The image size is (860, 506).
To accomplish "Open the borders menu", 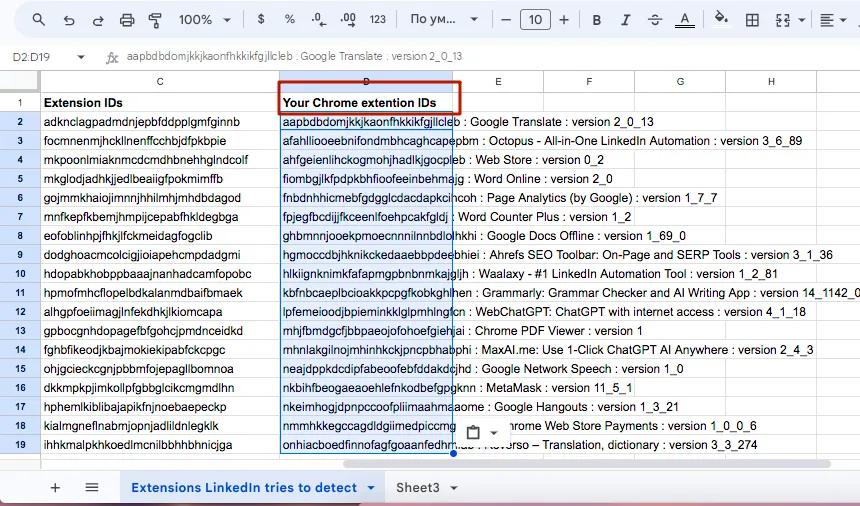I will pyautogui.click(x=752, y=20).
